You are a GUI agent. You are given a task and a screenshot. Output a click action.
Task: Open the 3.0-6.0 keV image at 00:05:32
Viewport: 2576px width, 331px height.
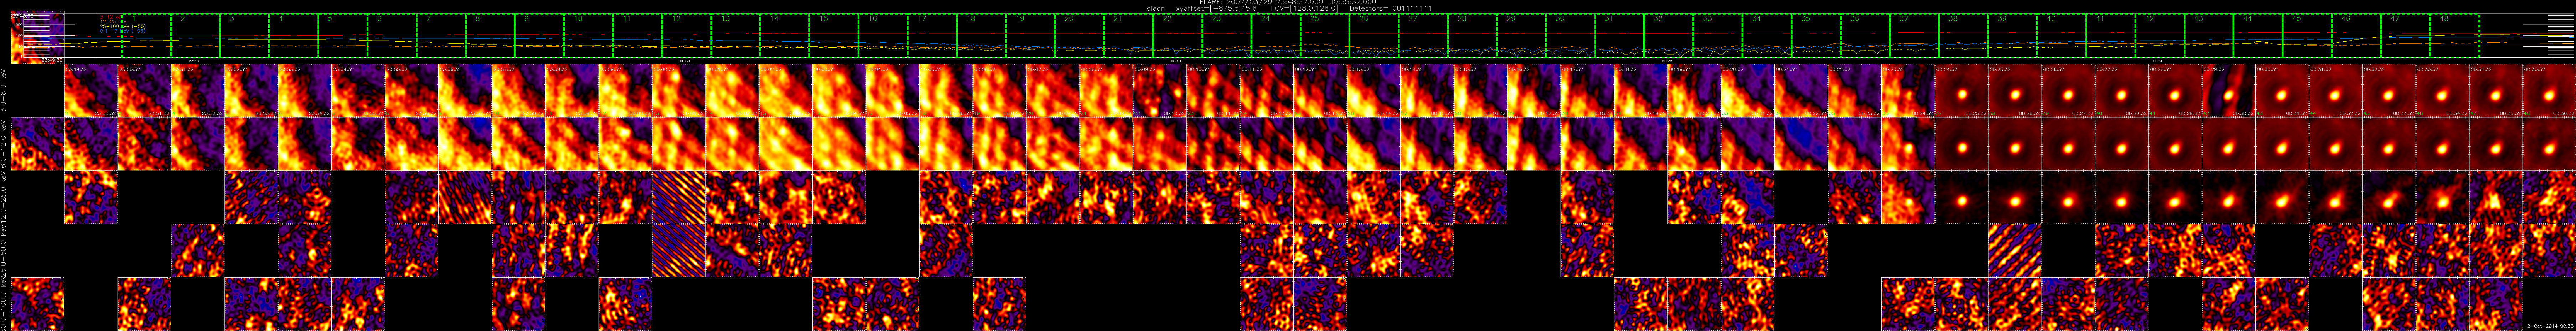pos(946,91)
